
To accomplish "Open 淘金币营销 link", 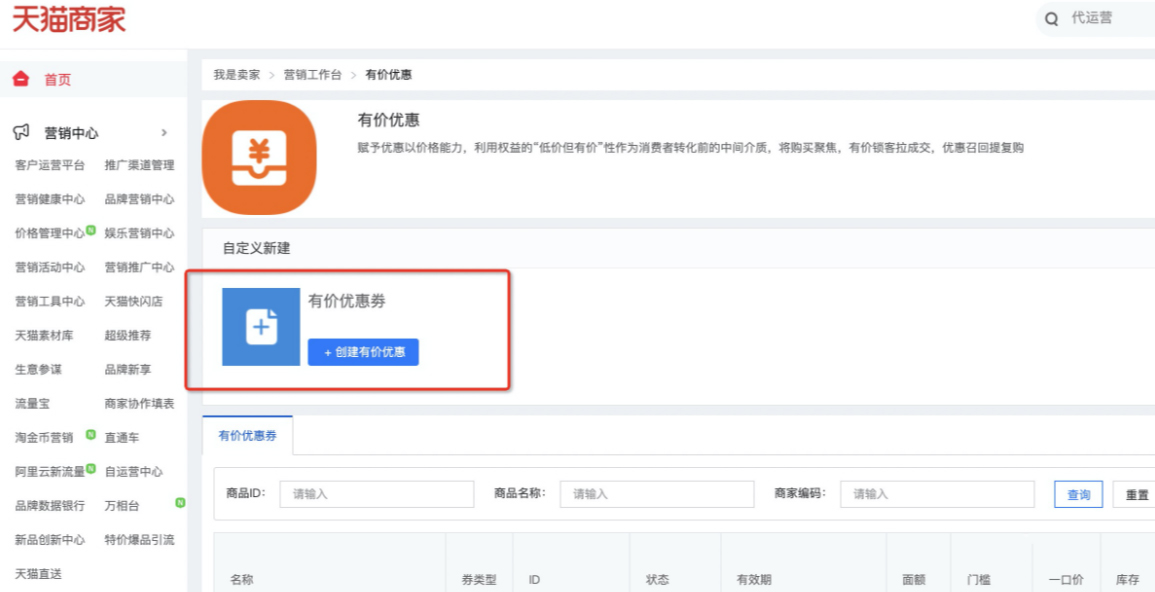I will pos(43,438).
